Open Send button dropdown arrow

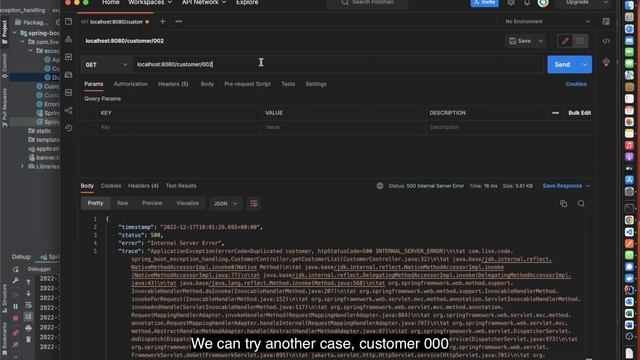[x=584, y=64]
